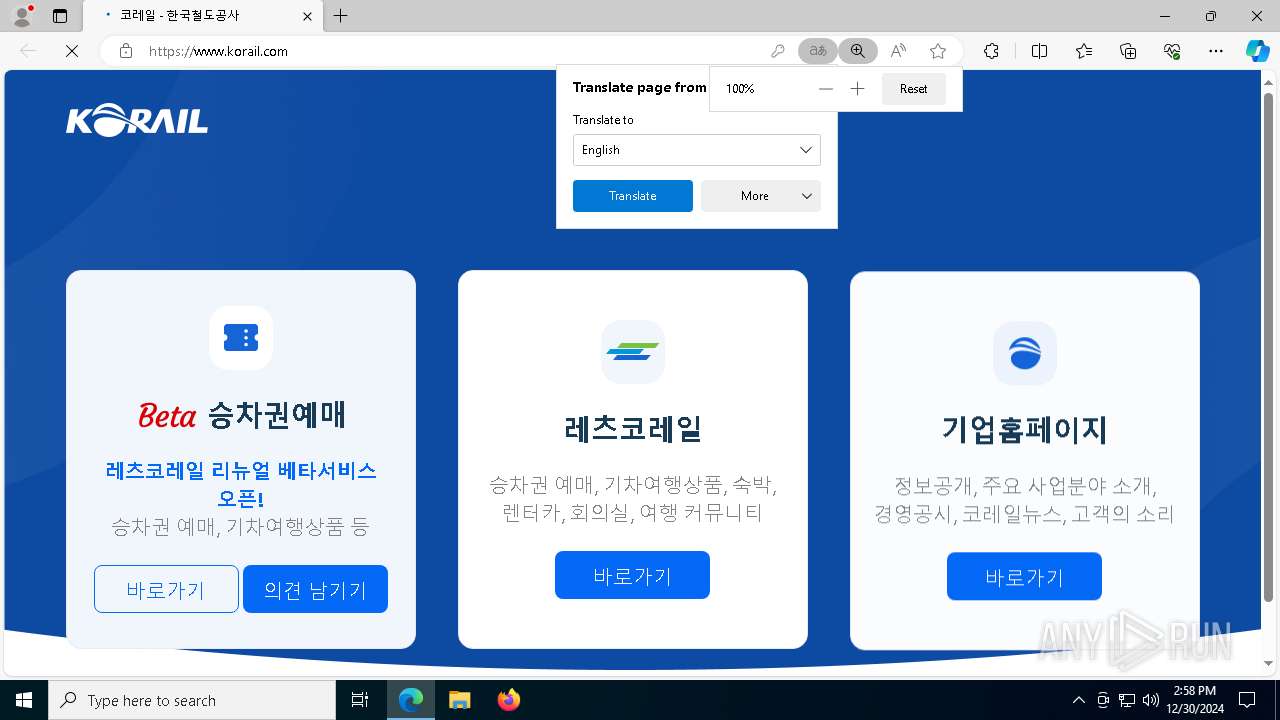Expand the More options dropdown

click(x=761, y=196)
